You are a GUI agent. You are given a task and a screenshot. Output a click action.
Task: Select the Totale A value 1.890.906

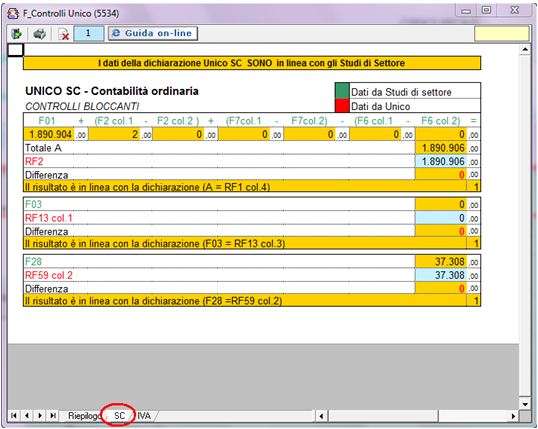[441, 148]
